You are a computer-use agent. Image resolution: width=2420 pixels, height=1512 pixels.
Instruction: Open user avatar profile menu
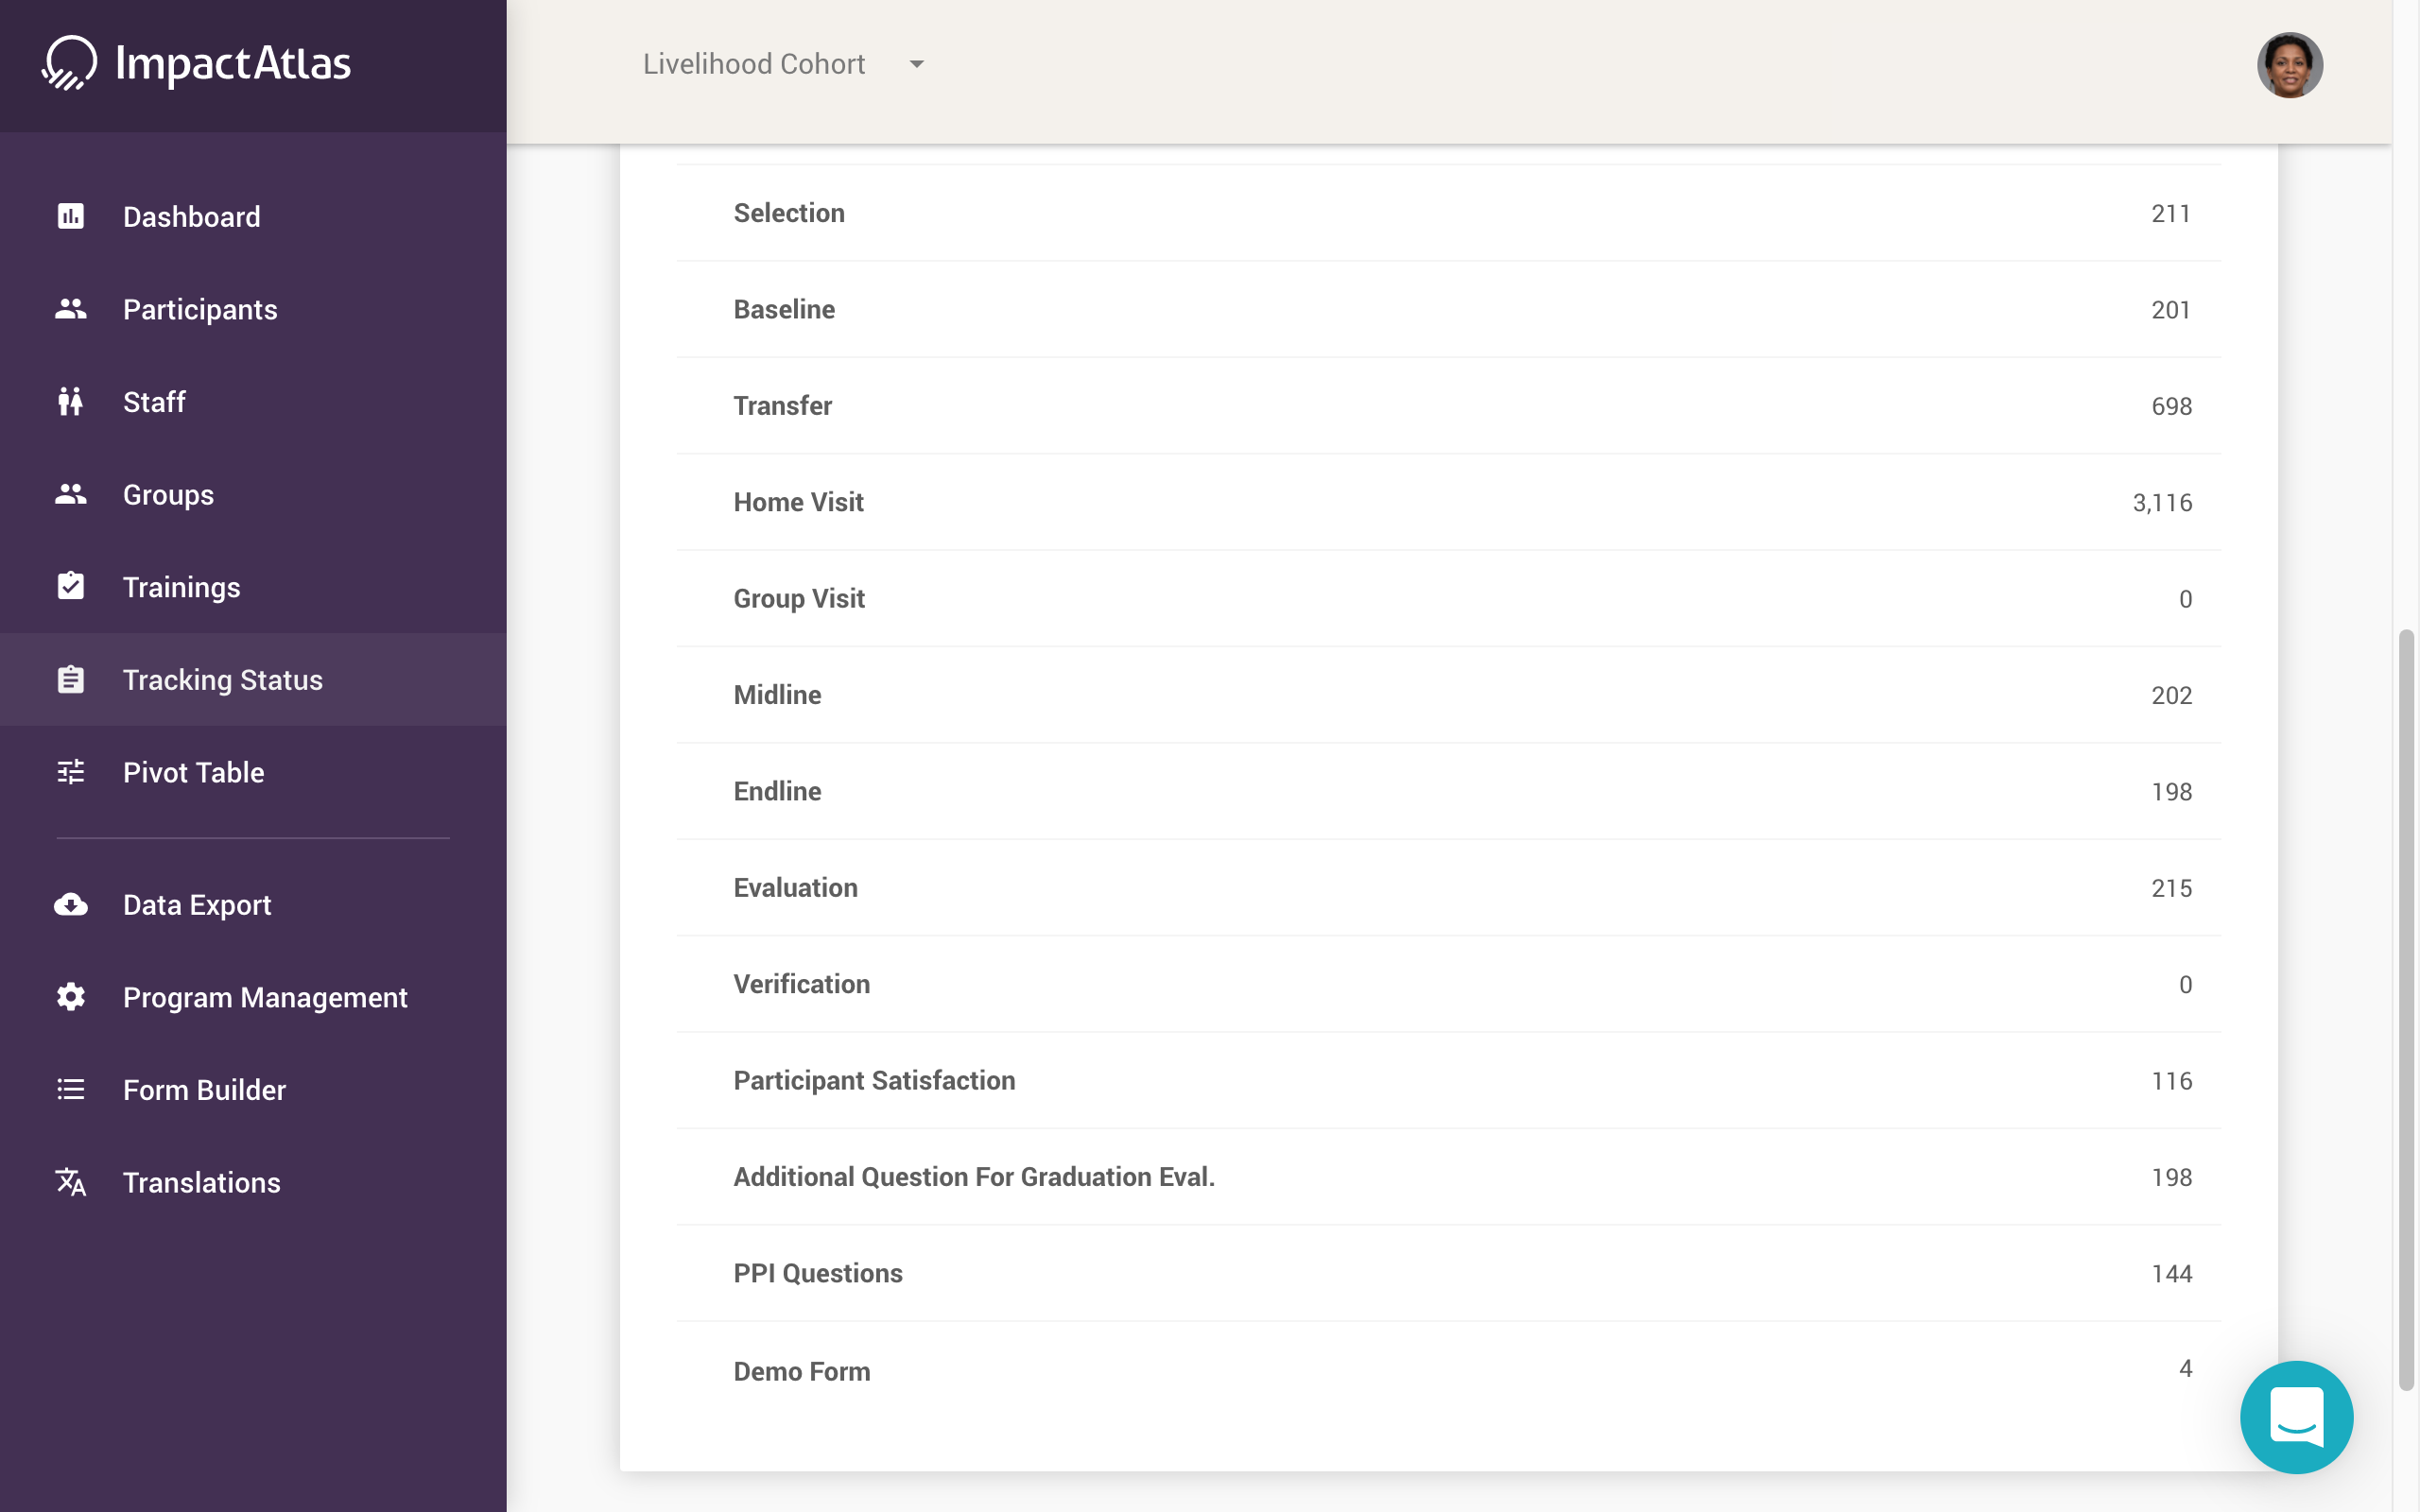2289,65
